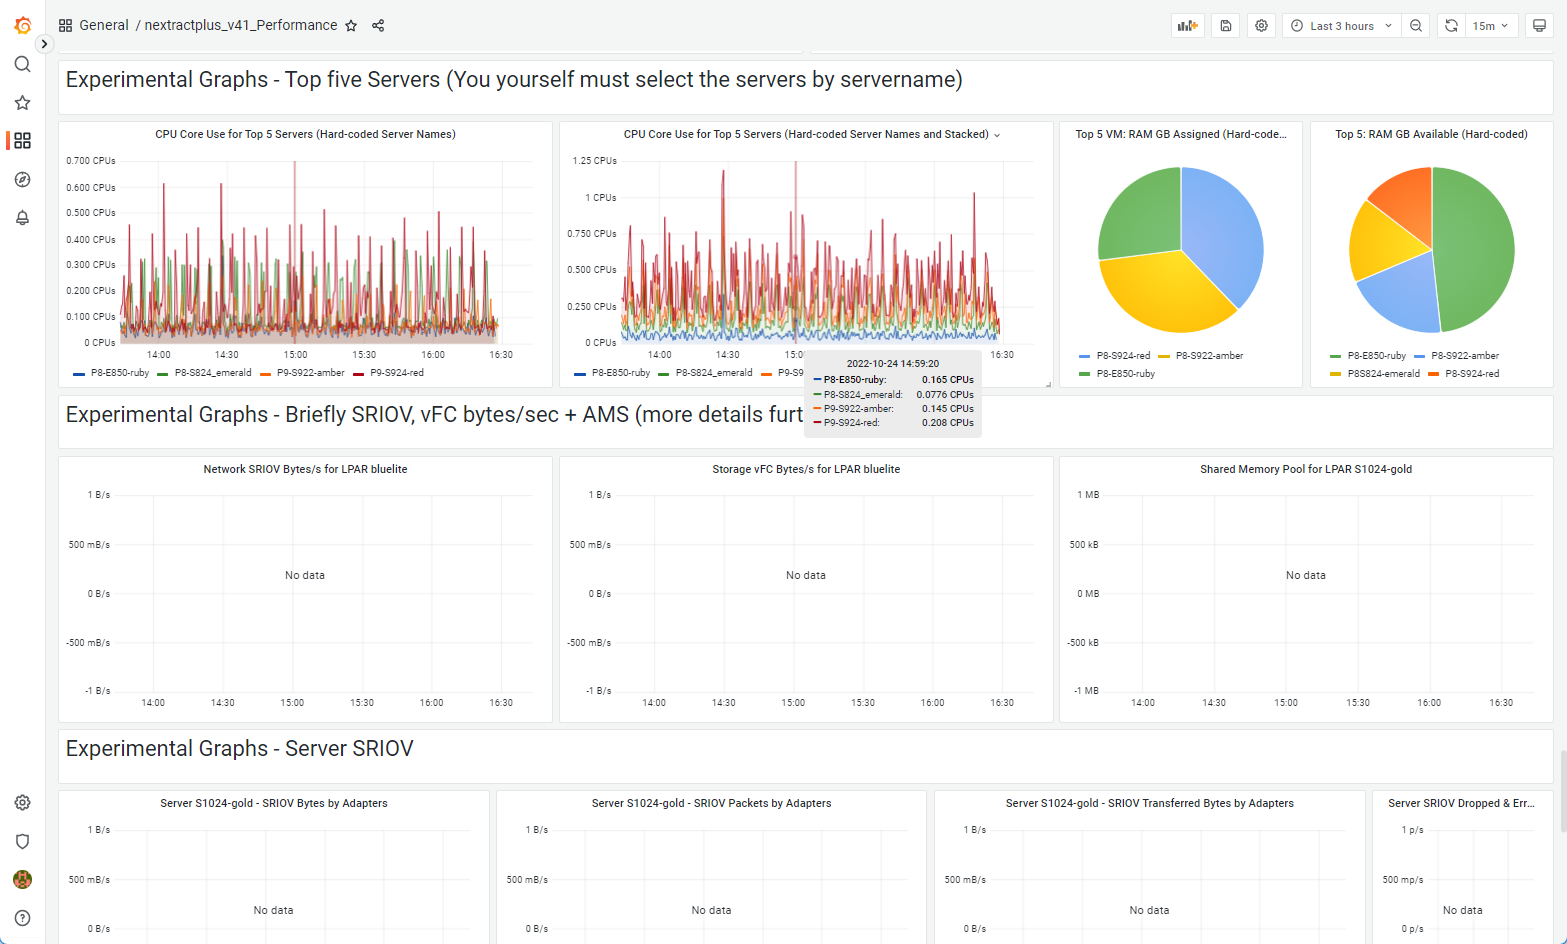The width and height of the screenshot is (1567, 944).
Task: Open the non-stacked CPU Core Use for Top 5 Servers panel title
Action: tap(305, 134)
